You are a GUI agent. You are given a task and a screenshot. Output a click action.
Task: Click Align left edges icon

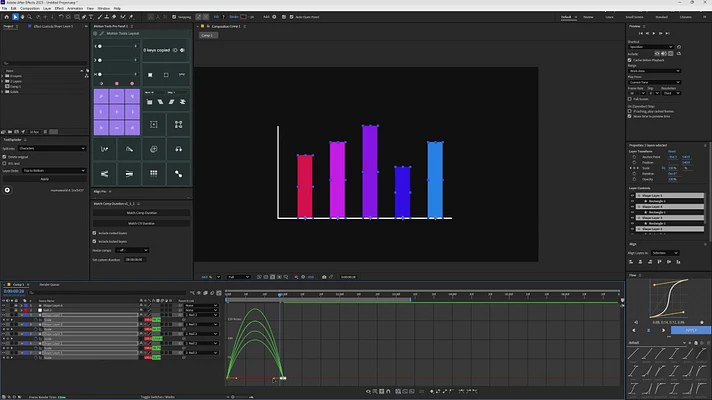pos(631,262)
